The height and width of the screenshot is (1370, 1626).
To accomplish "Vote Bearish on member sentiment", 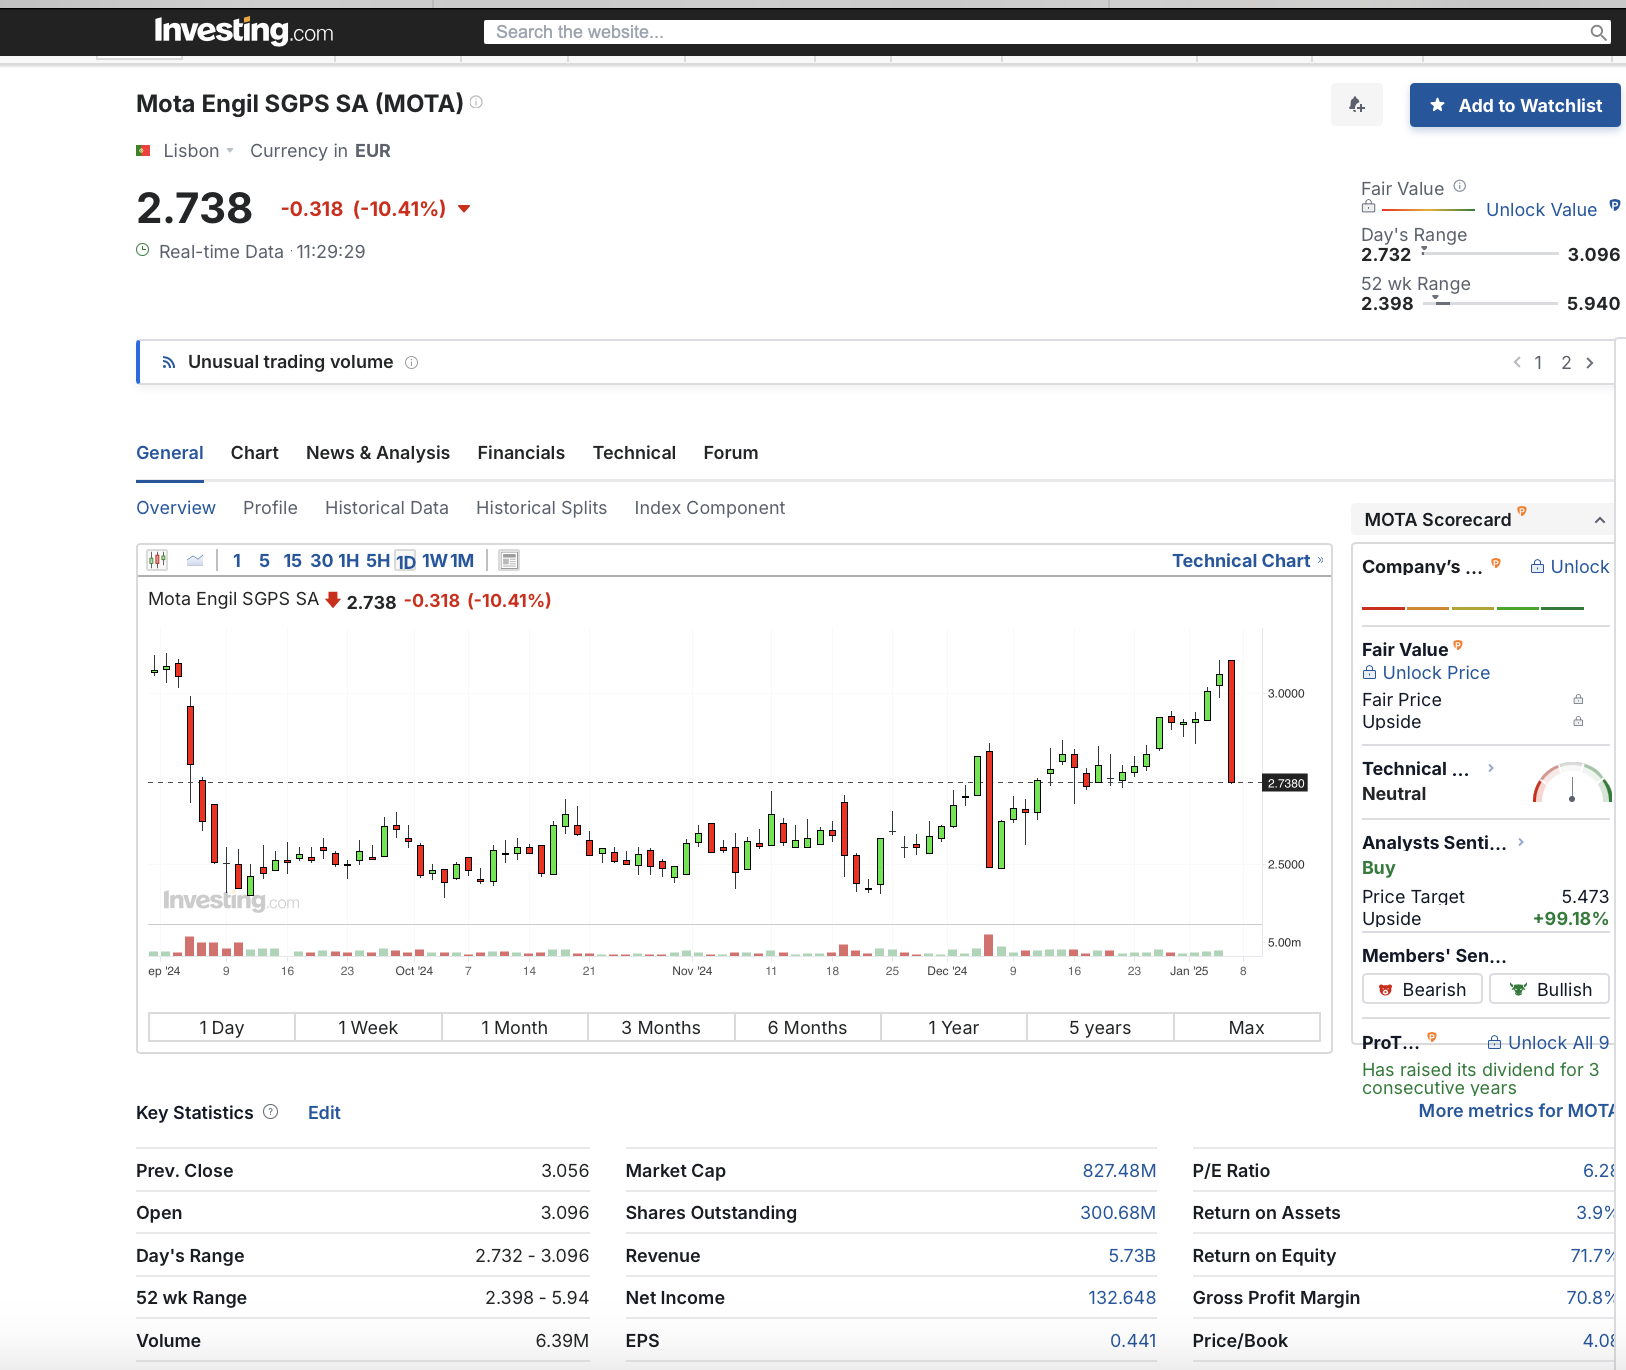I will tap(1422, 989).
